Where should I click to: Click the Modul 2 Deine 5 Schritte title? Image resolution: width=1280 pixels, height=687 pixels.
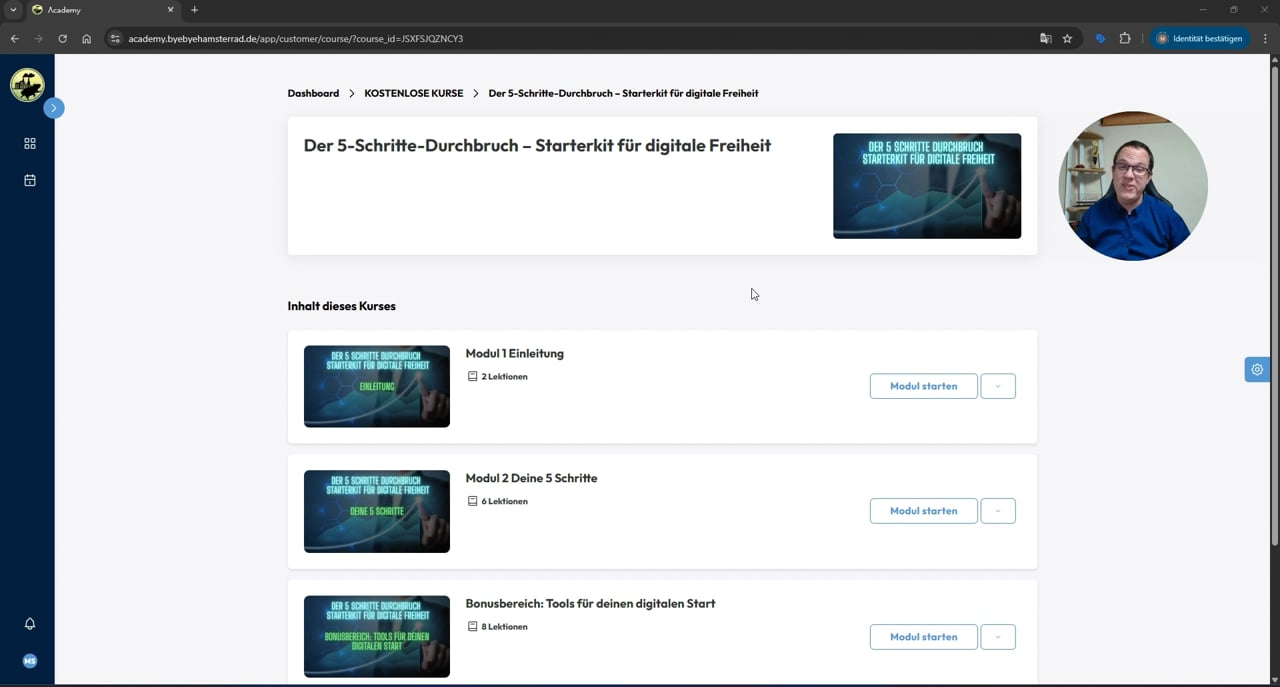(x=531, y=478)
